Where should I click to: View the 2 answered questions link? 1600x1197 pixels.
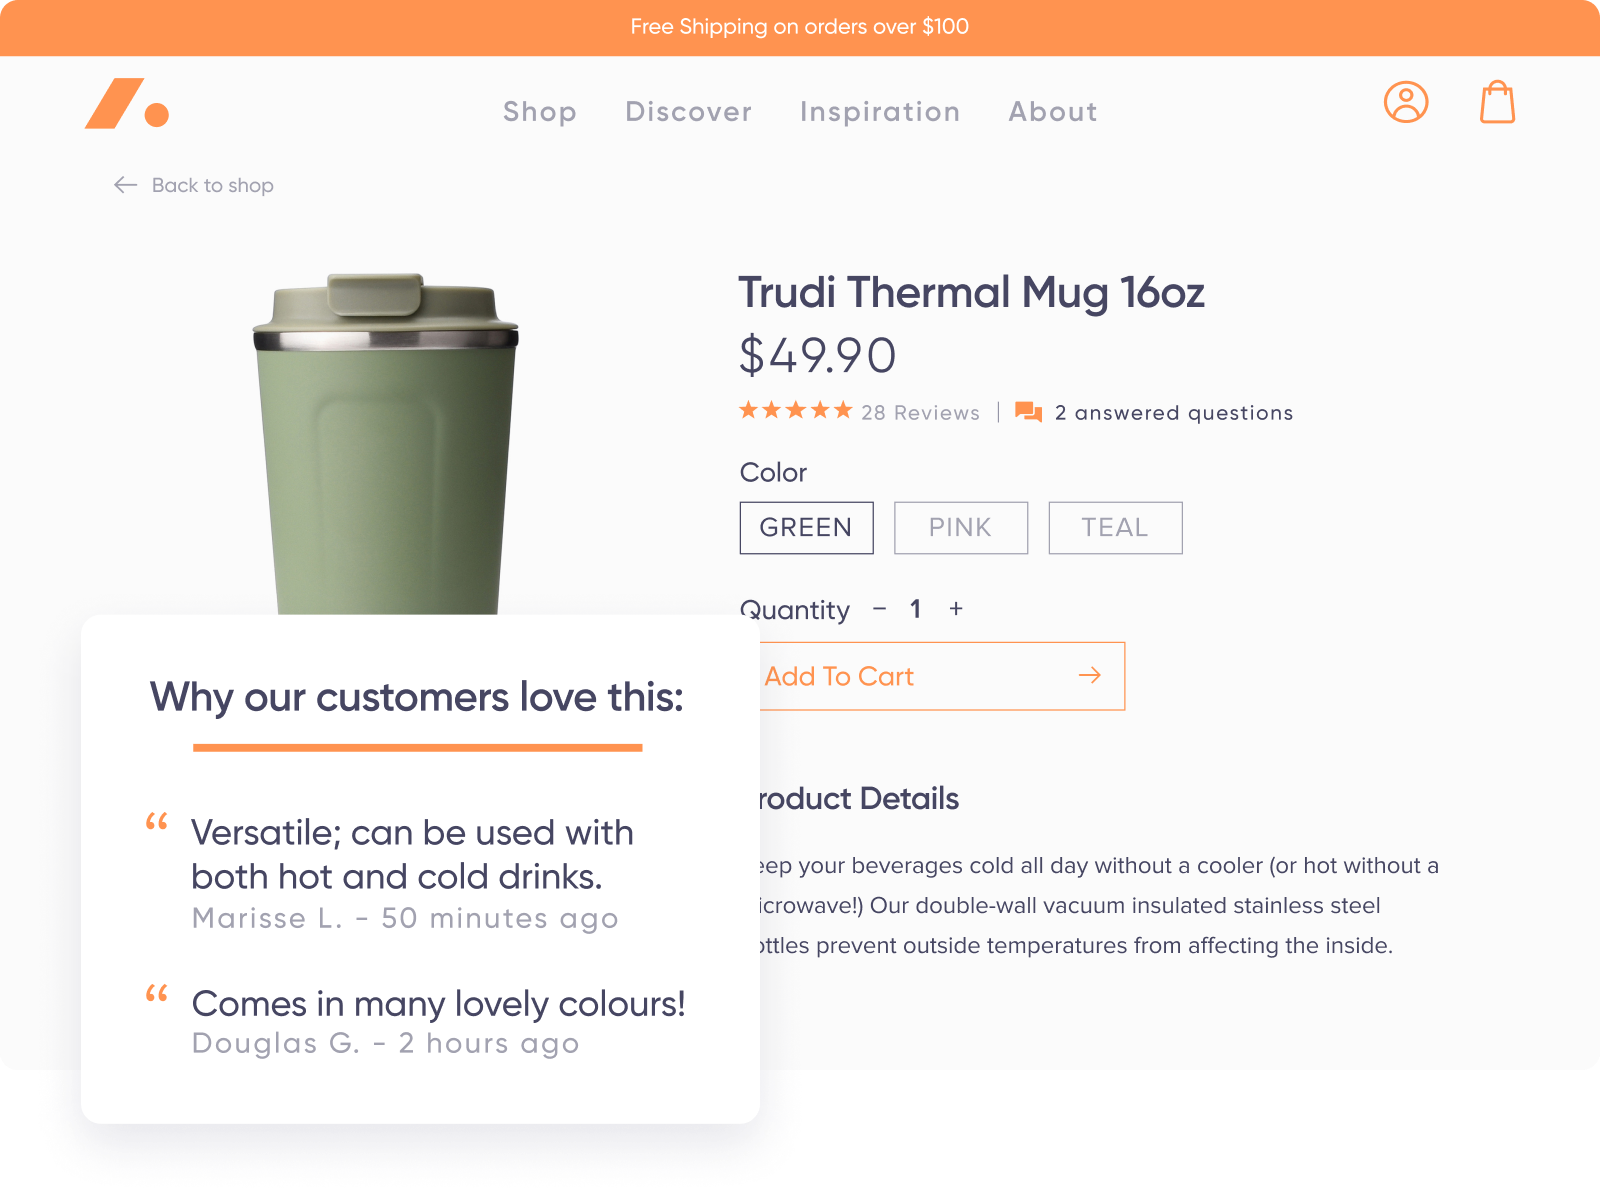click(x=1174, y=413)
